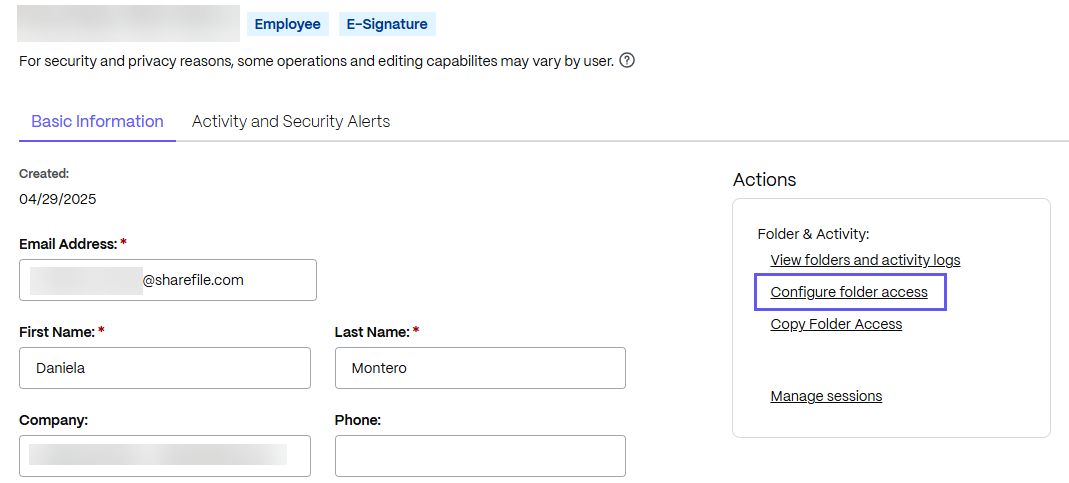Click the Employee badge
The height and width of the screenshot is (483, 1069).
287,24
